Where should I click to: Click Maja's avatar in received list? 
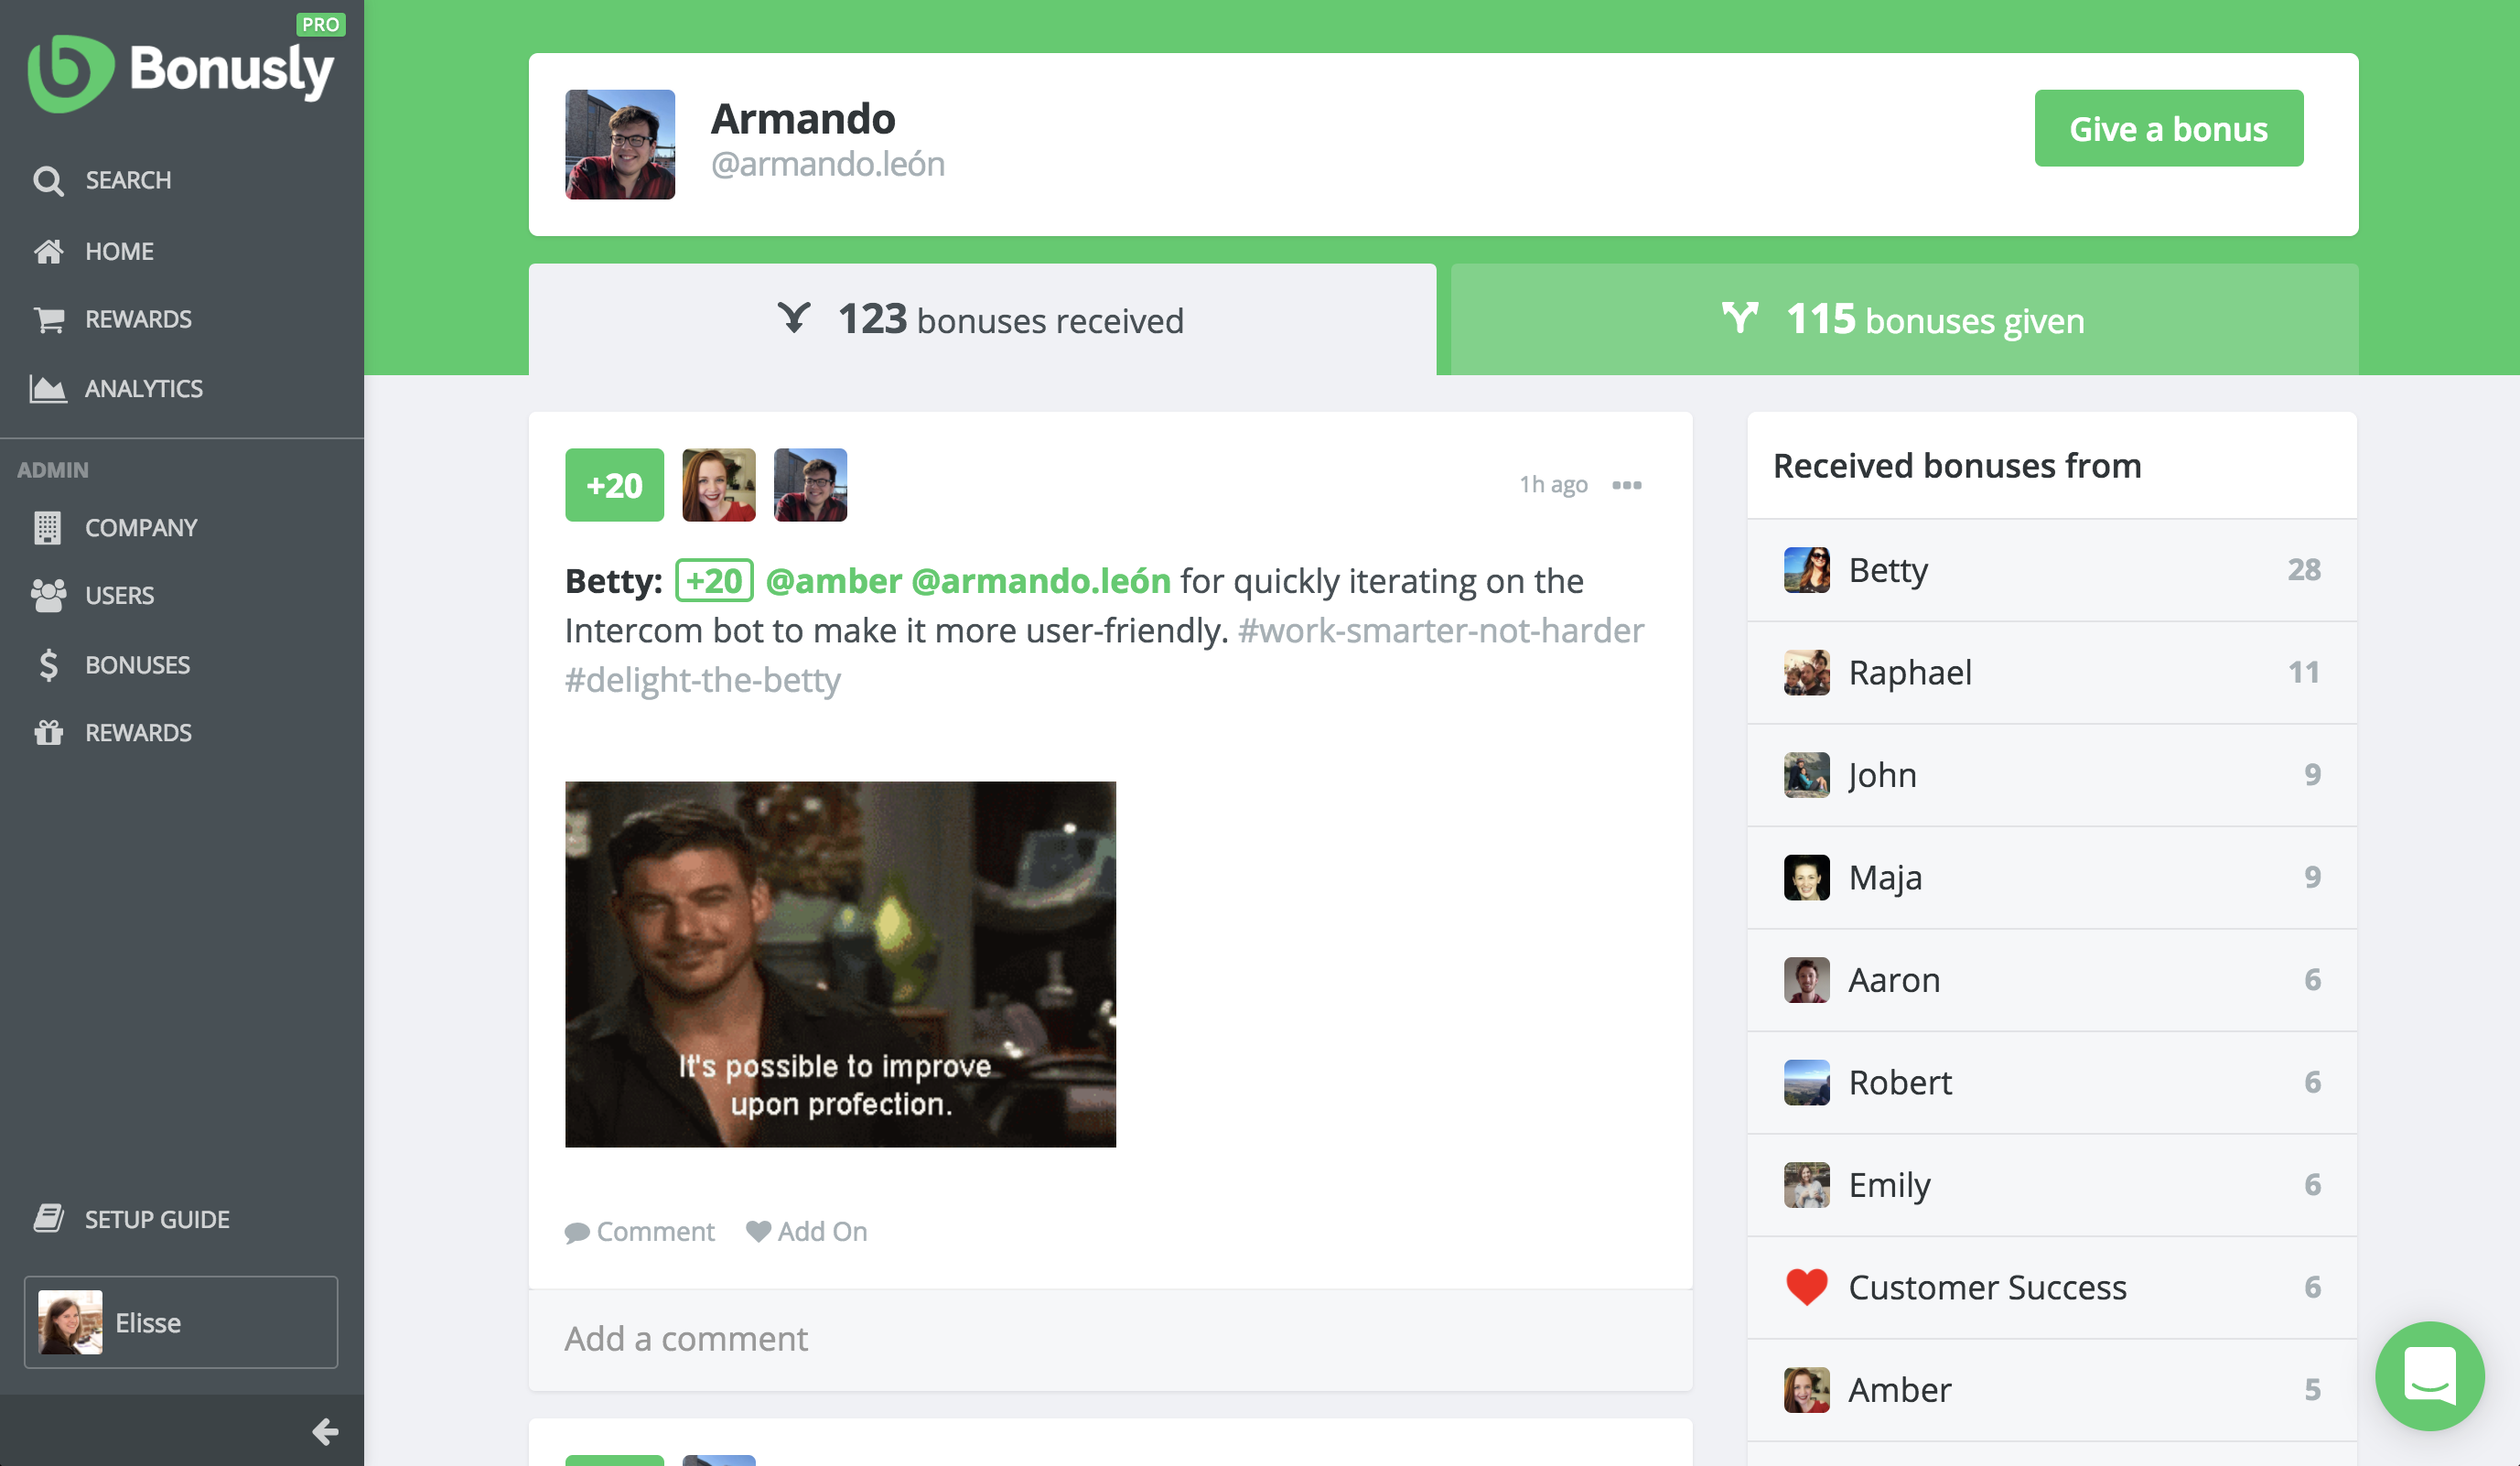(x=1806, y=877)
